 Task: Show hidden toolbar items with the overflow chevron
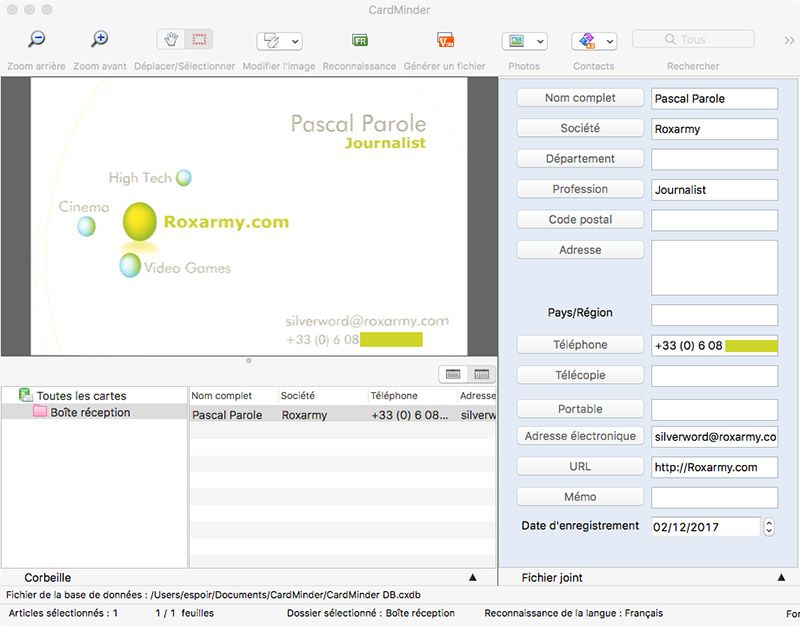coord(789,40)
